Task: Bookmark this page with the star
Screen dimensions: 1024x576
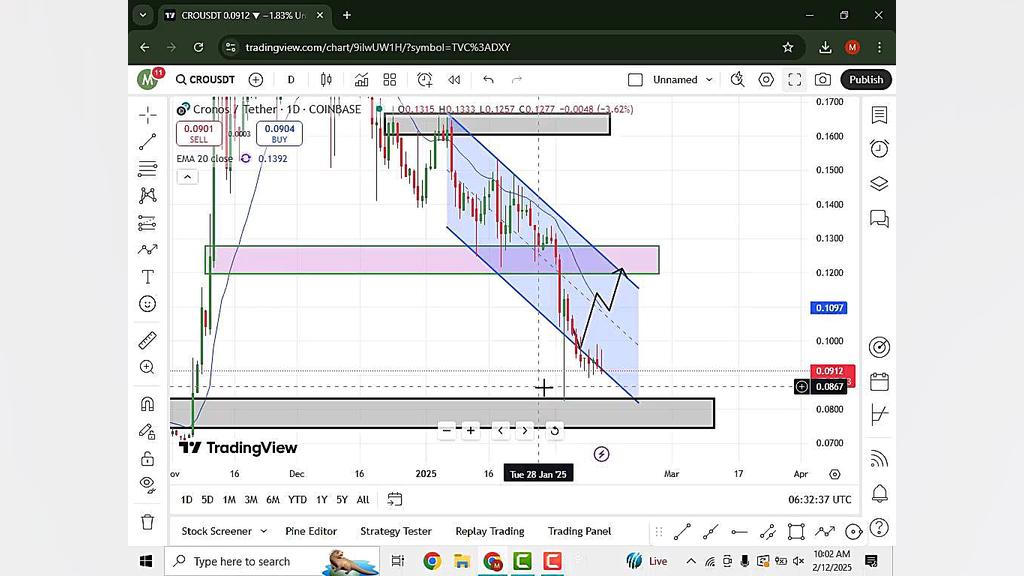Action: point(788,47)
